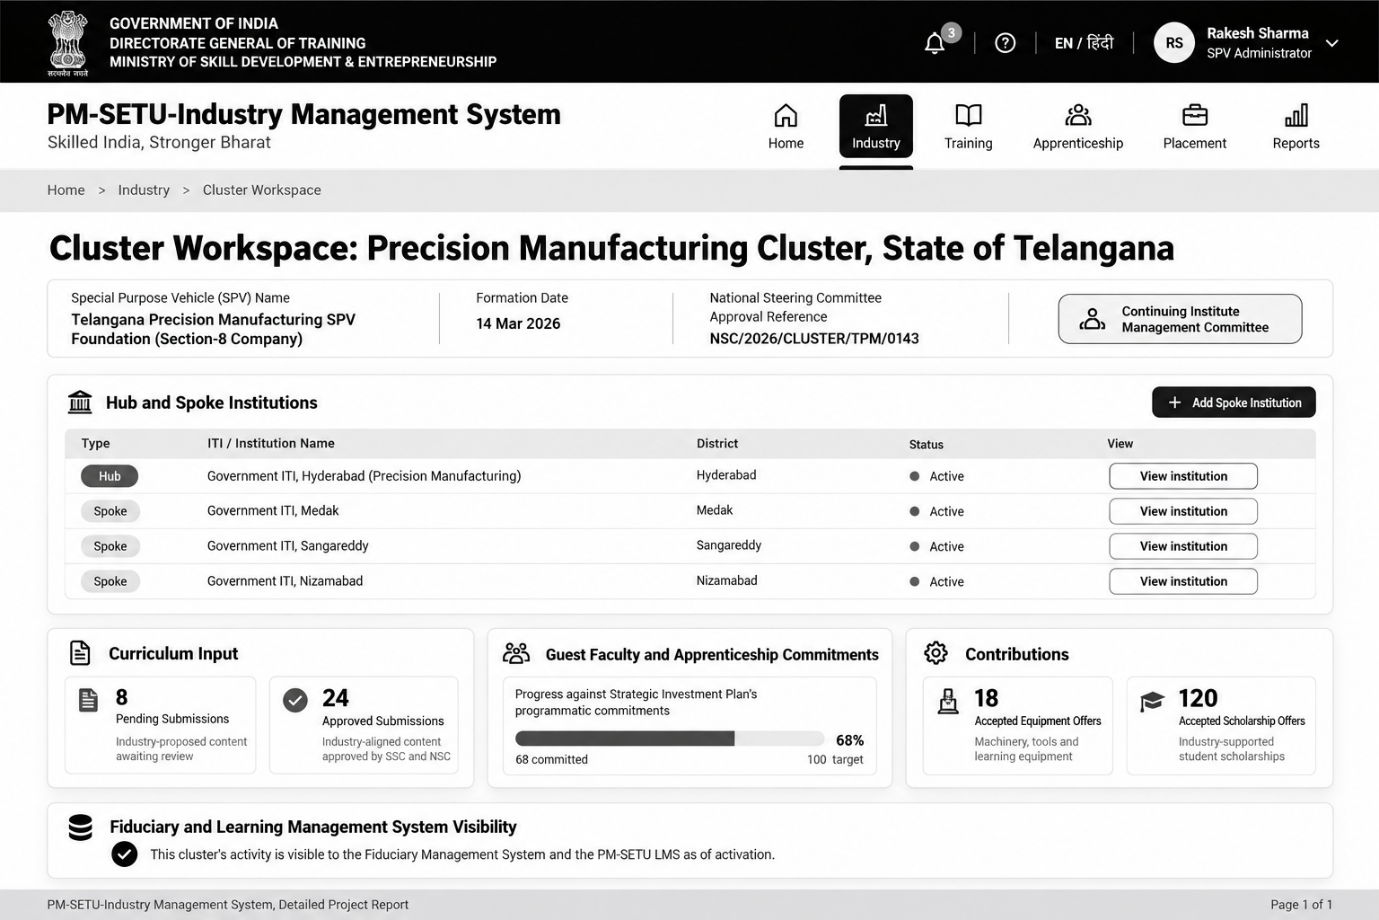This screenshot has width=1379, height=920.
Task: Open Continuing Institute Management Committee
Action: click(1180, 319)
